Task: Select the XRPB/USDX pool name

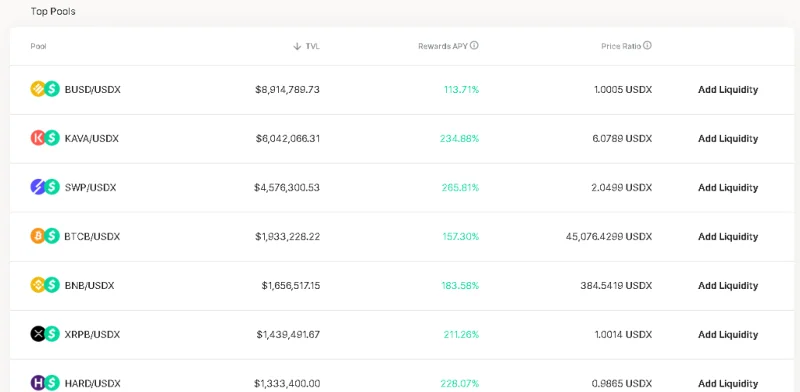Action: click(x=92, y=334)
